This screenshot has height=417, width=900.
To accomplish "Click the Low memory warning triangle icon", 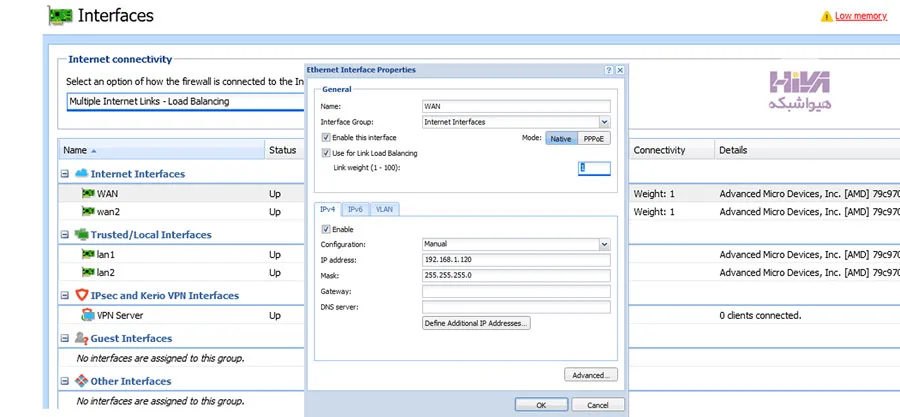I will click(827, 16).
